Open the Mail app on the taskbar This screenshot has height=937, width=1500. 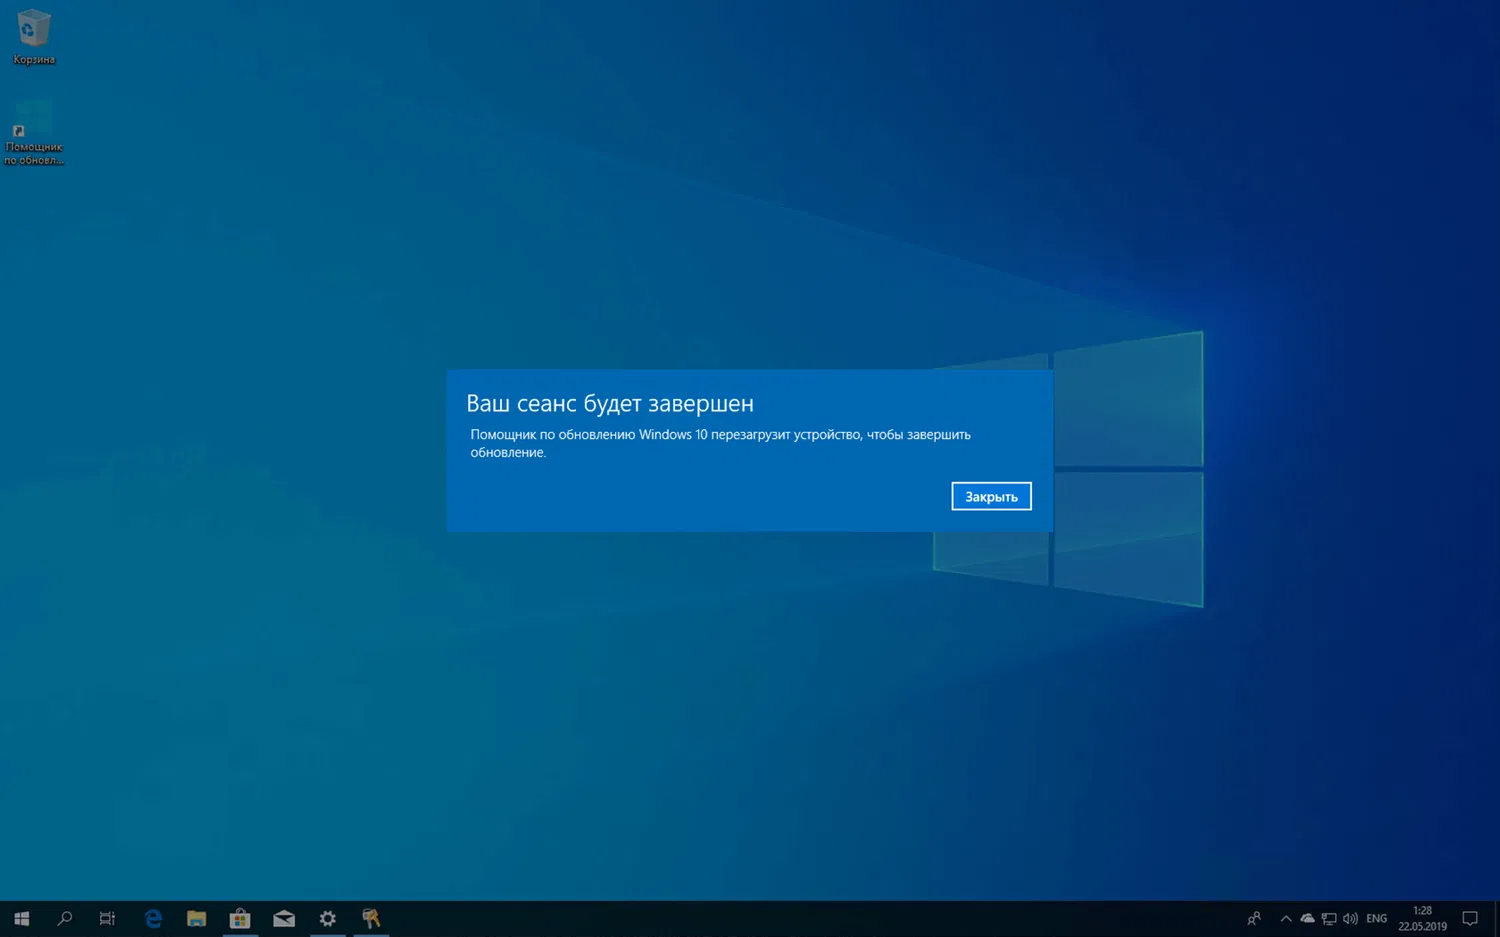pos(284,918)
